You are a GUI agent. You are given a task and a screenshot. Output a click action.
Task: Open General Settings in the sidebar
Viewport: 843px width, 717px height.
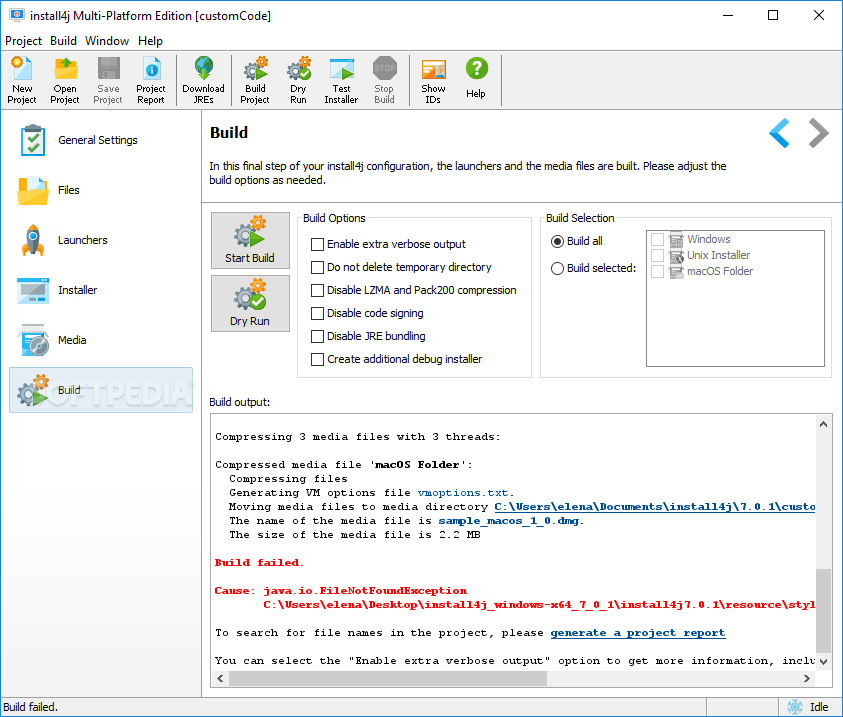(101, 140)
